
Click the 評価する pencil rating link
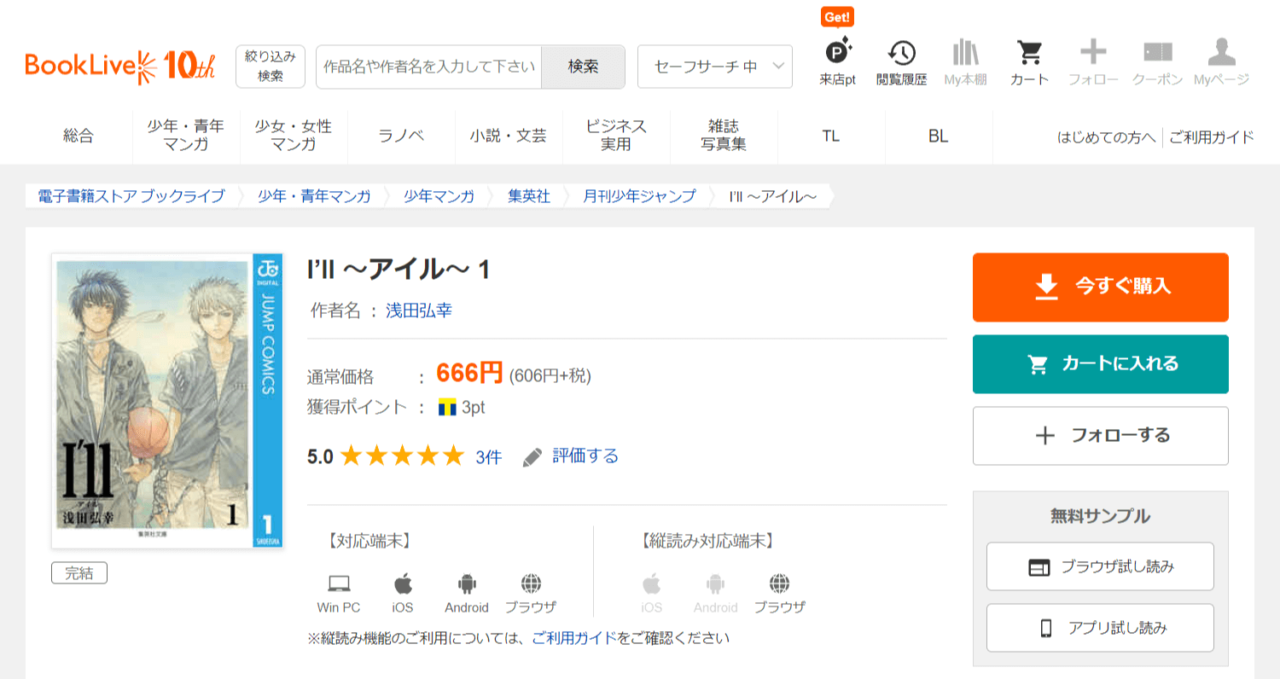coord(571,456)
